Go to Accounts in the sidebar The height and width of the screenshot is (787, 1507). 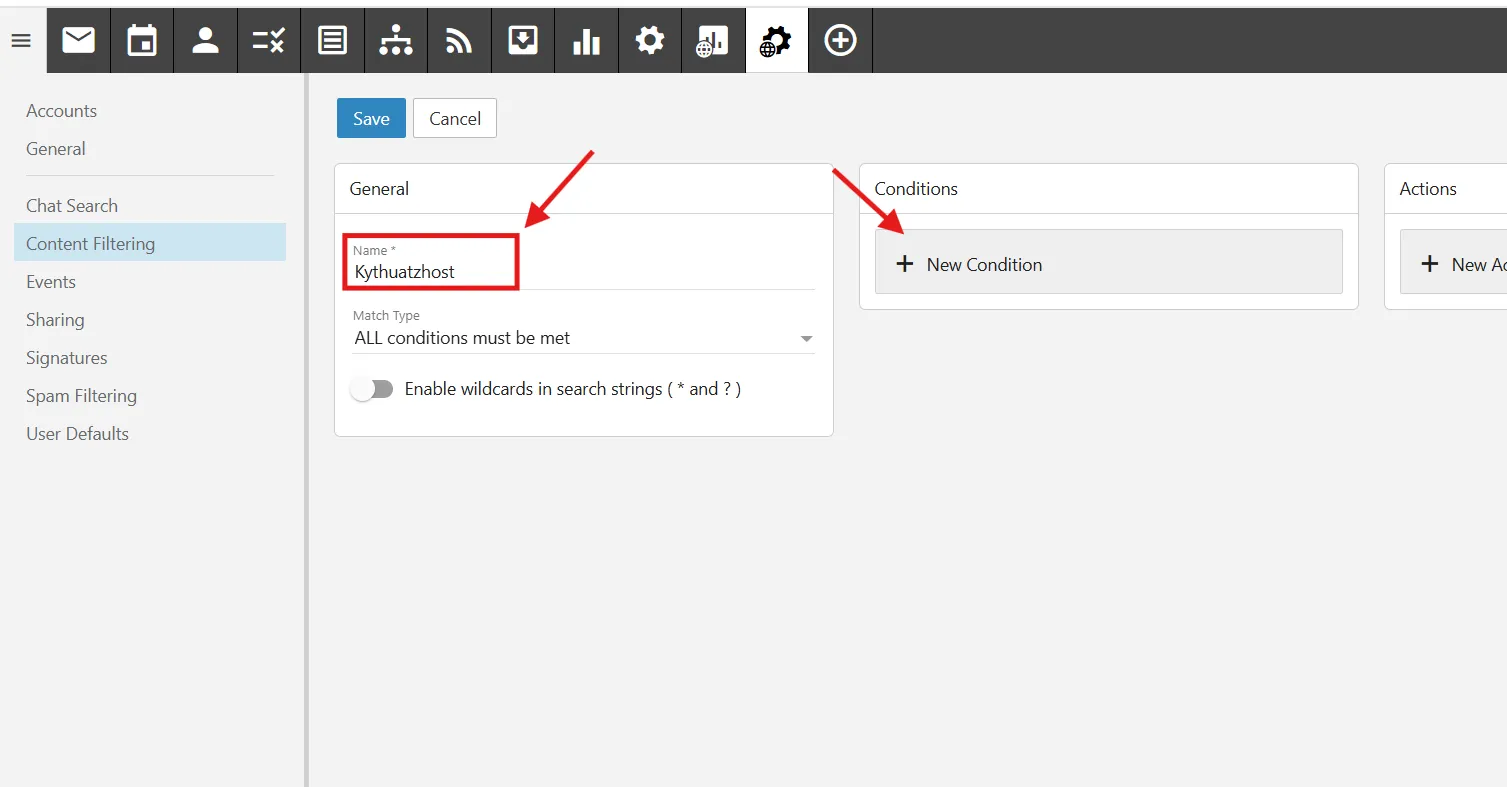click(x=61, y=111)
